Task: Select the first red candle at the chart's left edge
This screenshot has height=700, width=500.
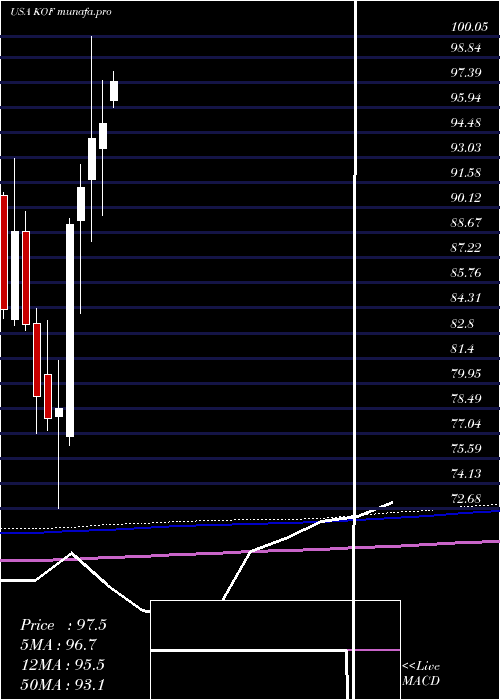Action: (x=4, y=252)
